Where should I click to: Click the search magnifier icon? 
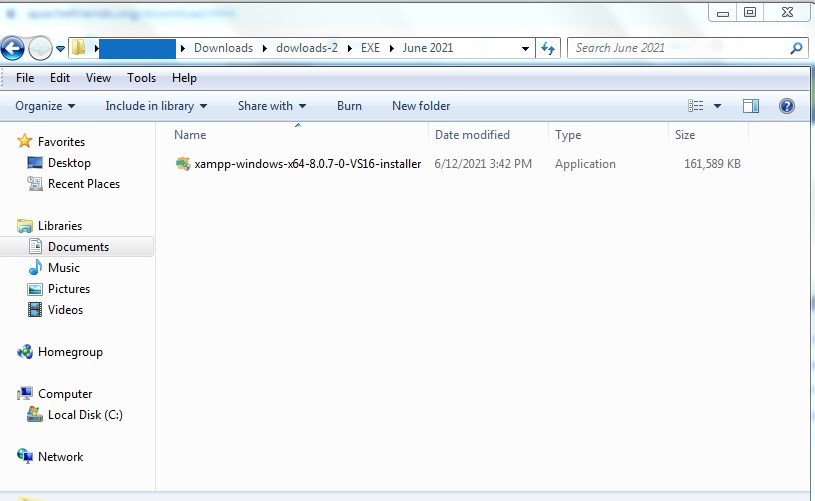[796, 48]
